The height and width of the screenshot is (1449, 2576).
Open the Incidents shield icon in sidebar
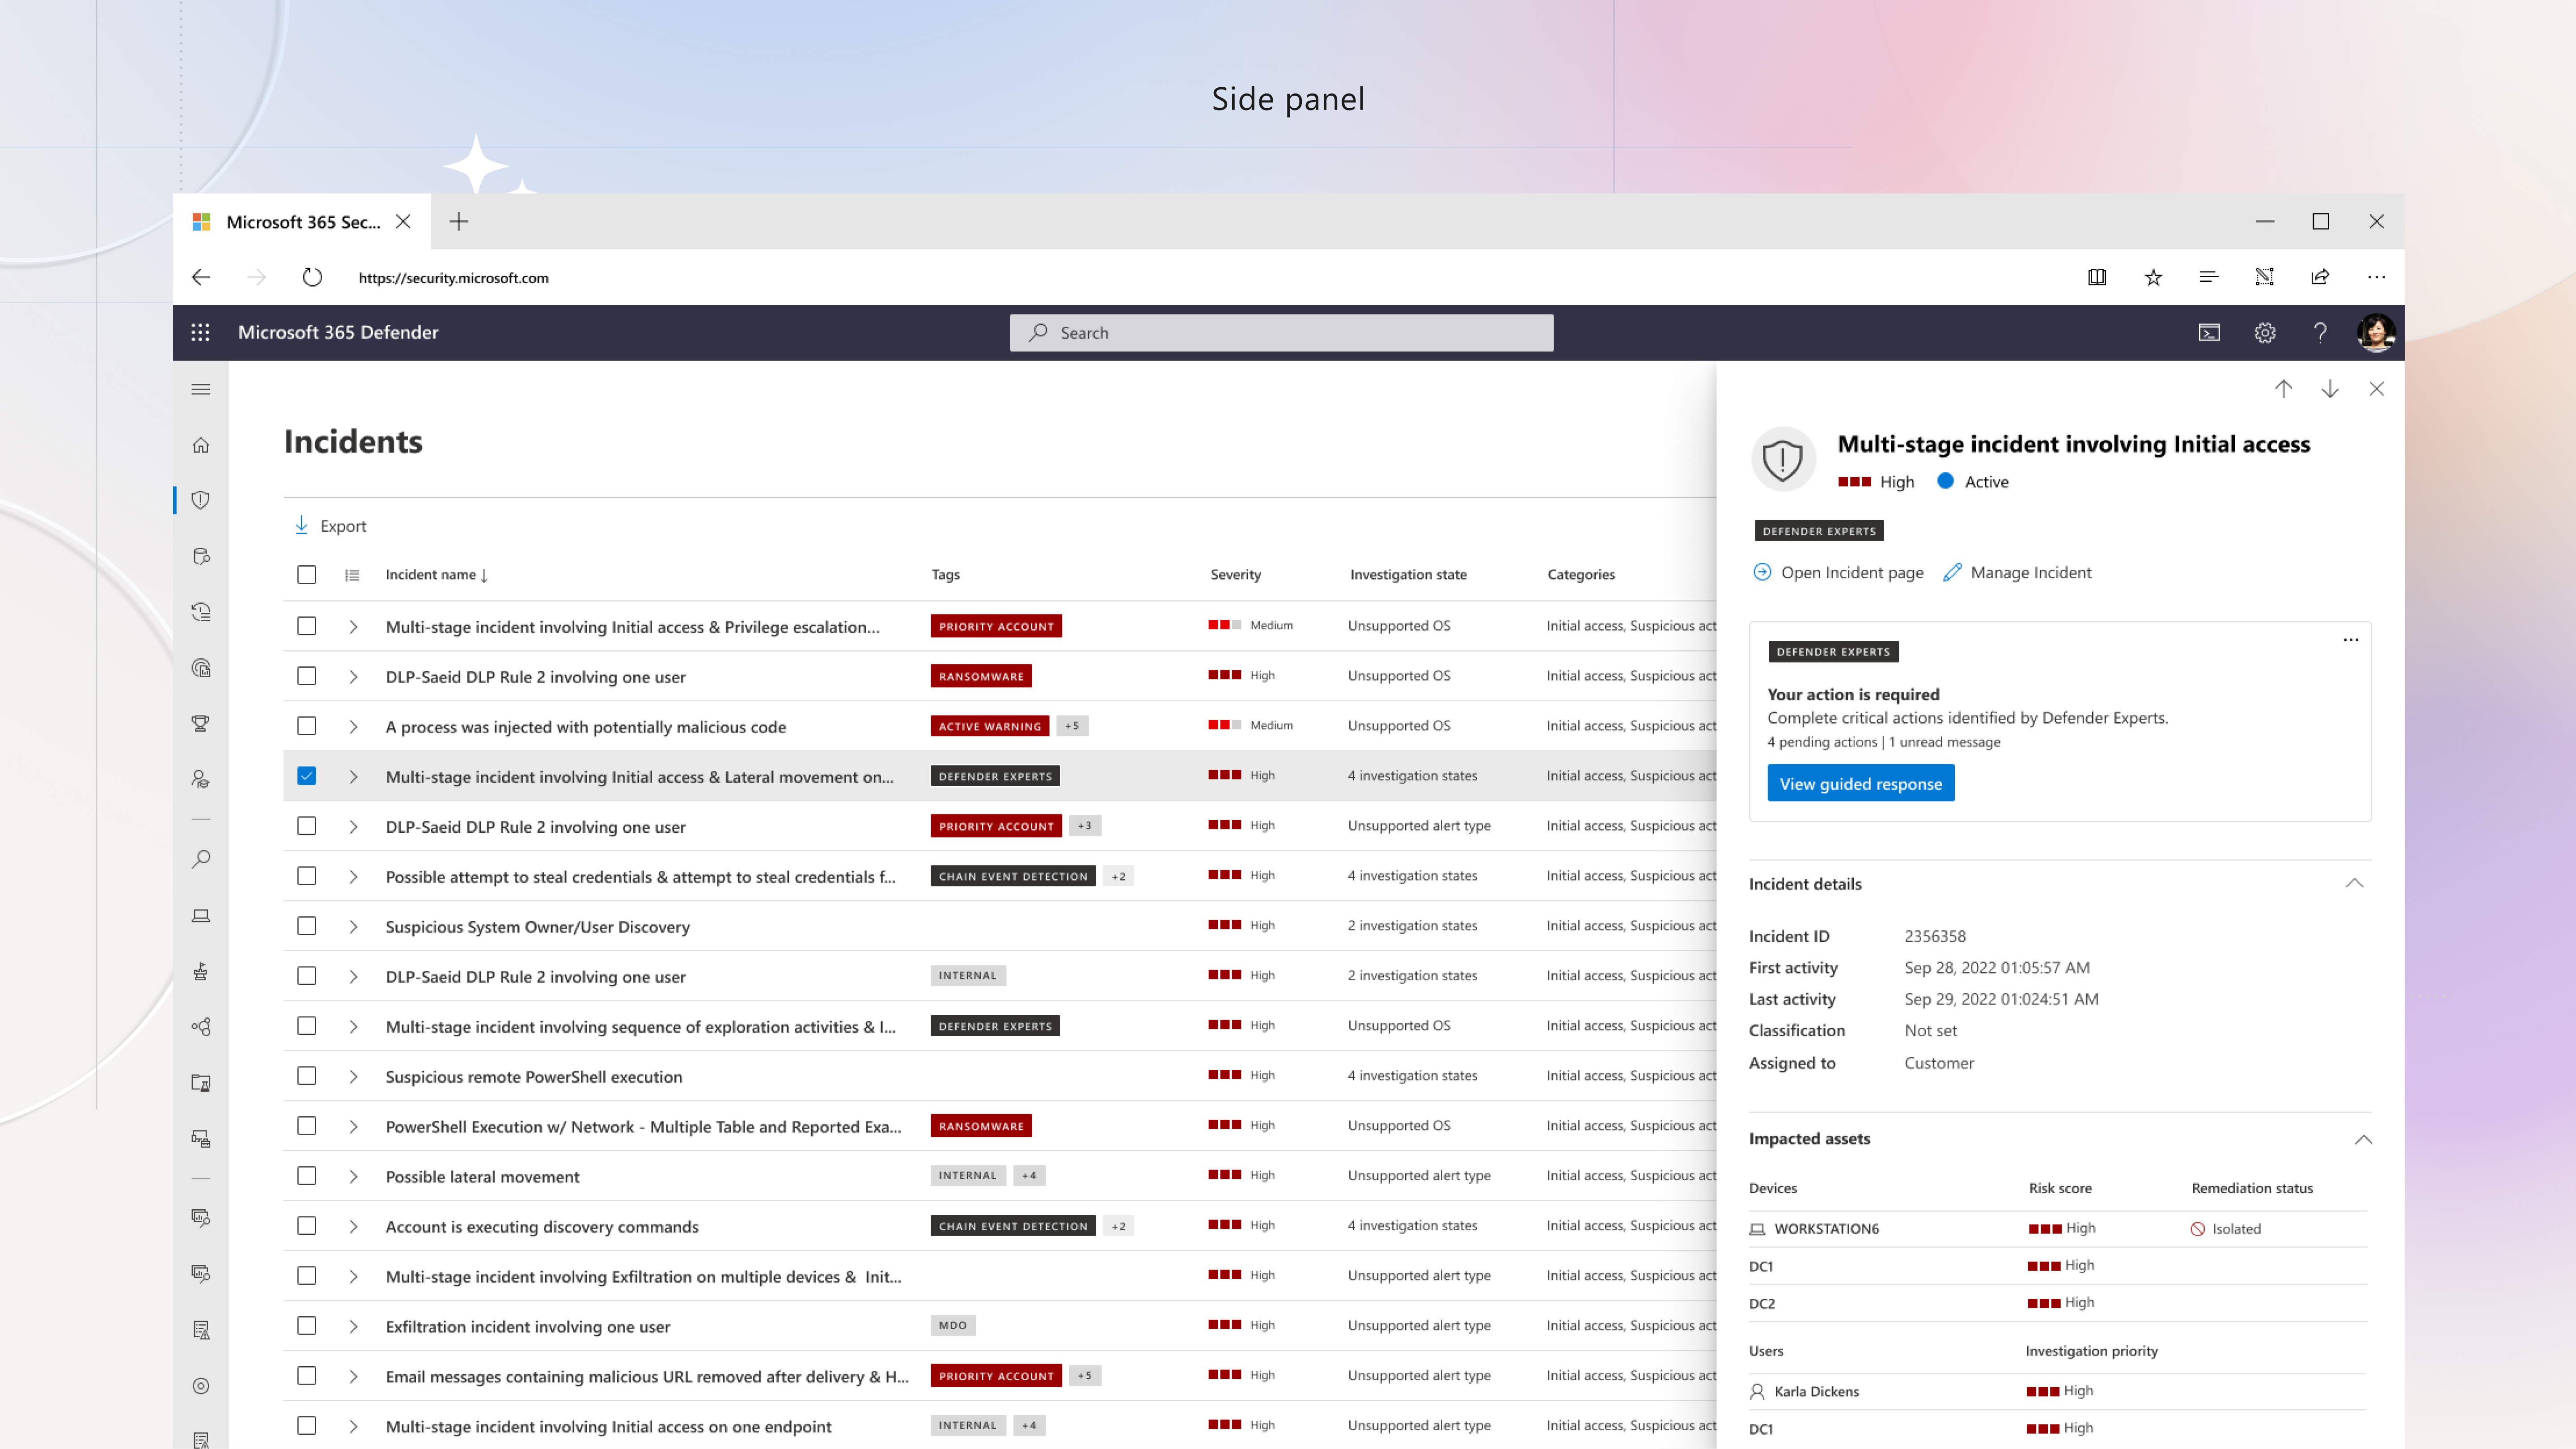pyautogui.click(x=200, y=500)
